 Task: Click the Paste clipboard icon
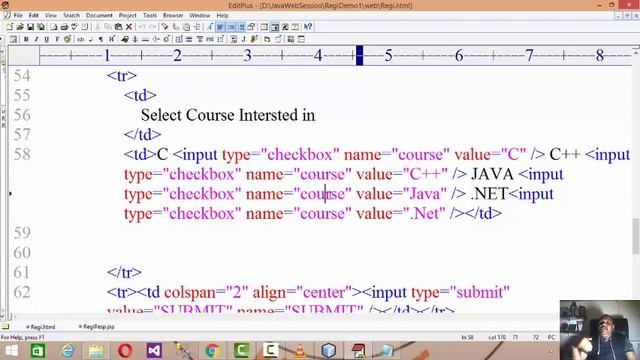[x=118, y=27]
